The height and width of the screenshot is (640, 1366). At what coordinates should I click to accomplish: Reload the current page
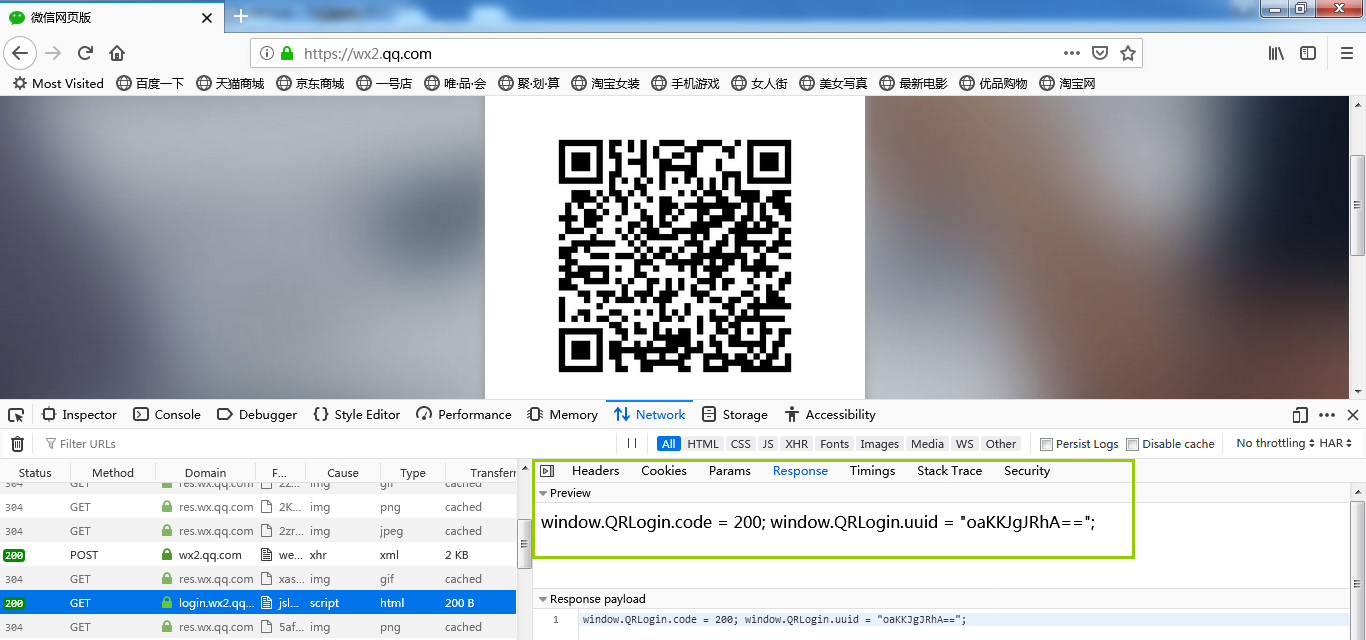coord(85,53)
